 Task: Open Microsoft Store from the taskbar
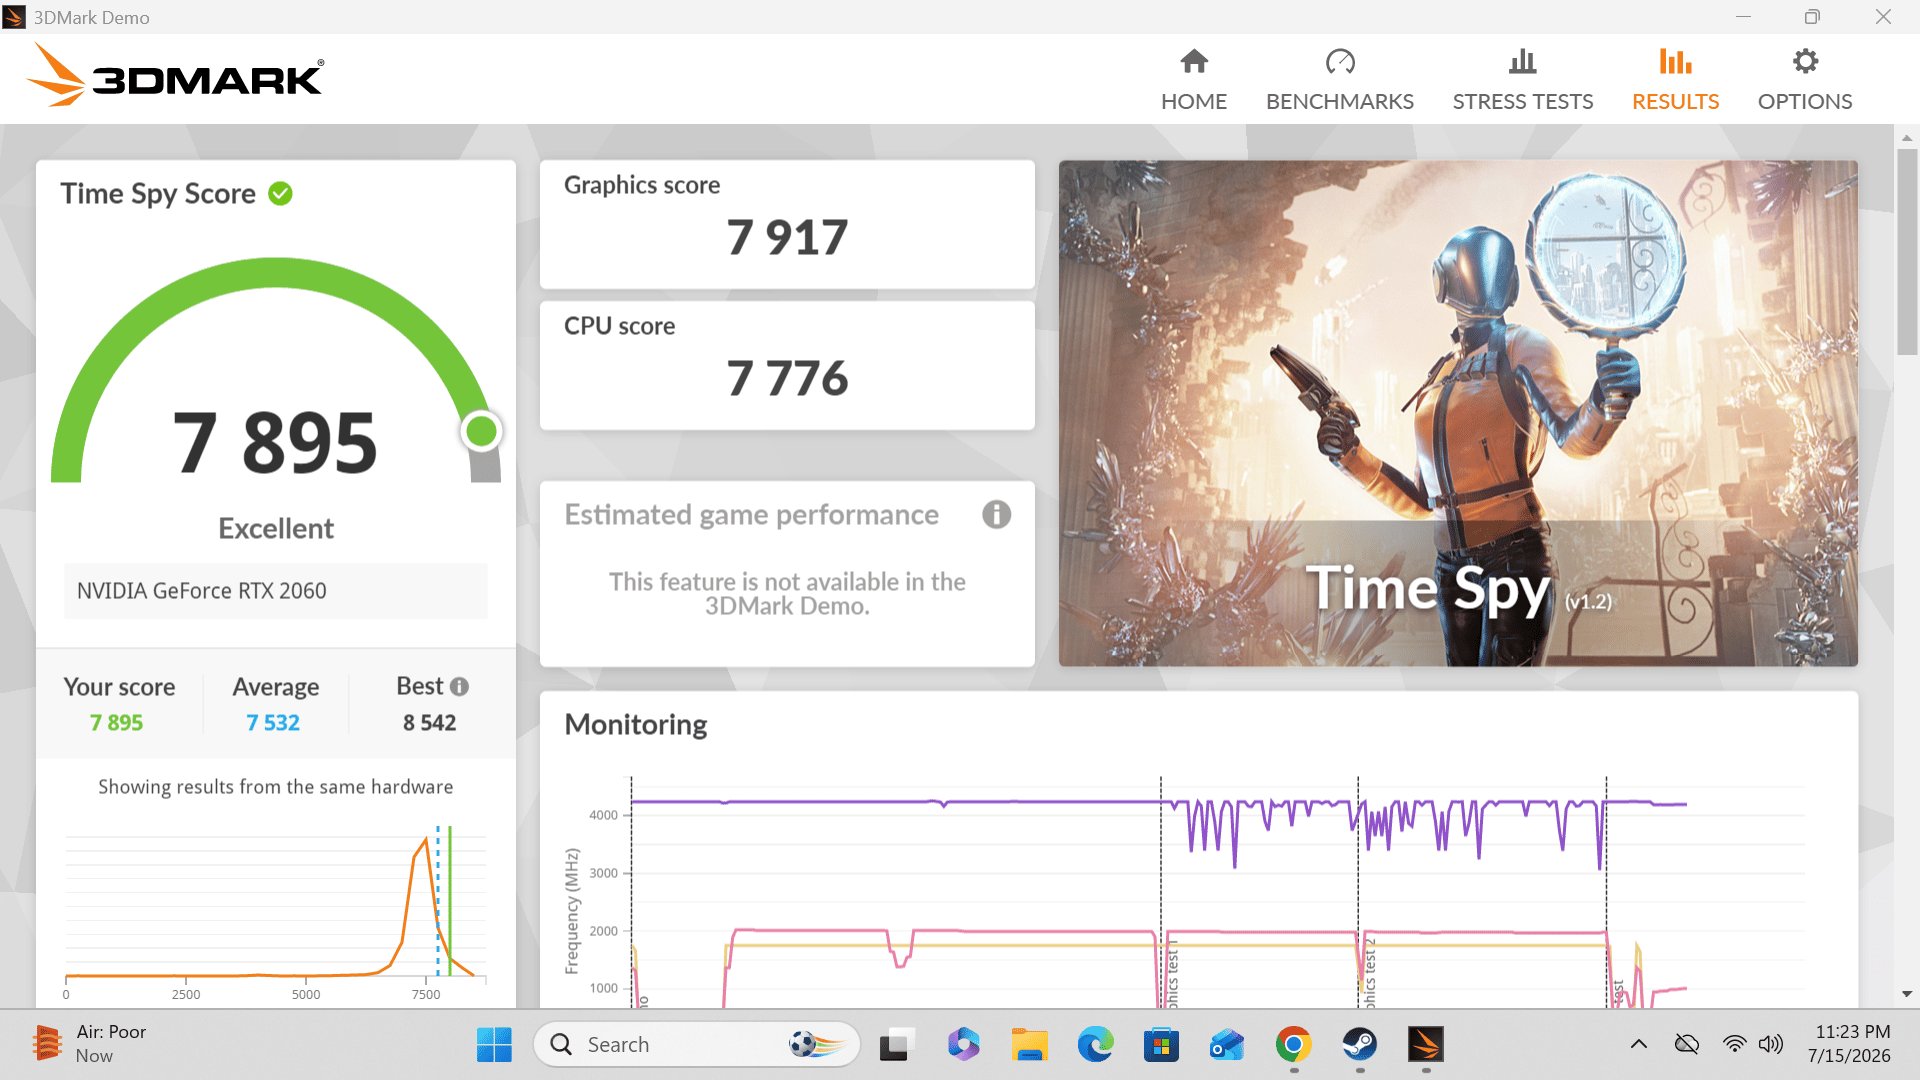[1161, 1045]
